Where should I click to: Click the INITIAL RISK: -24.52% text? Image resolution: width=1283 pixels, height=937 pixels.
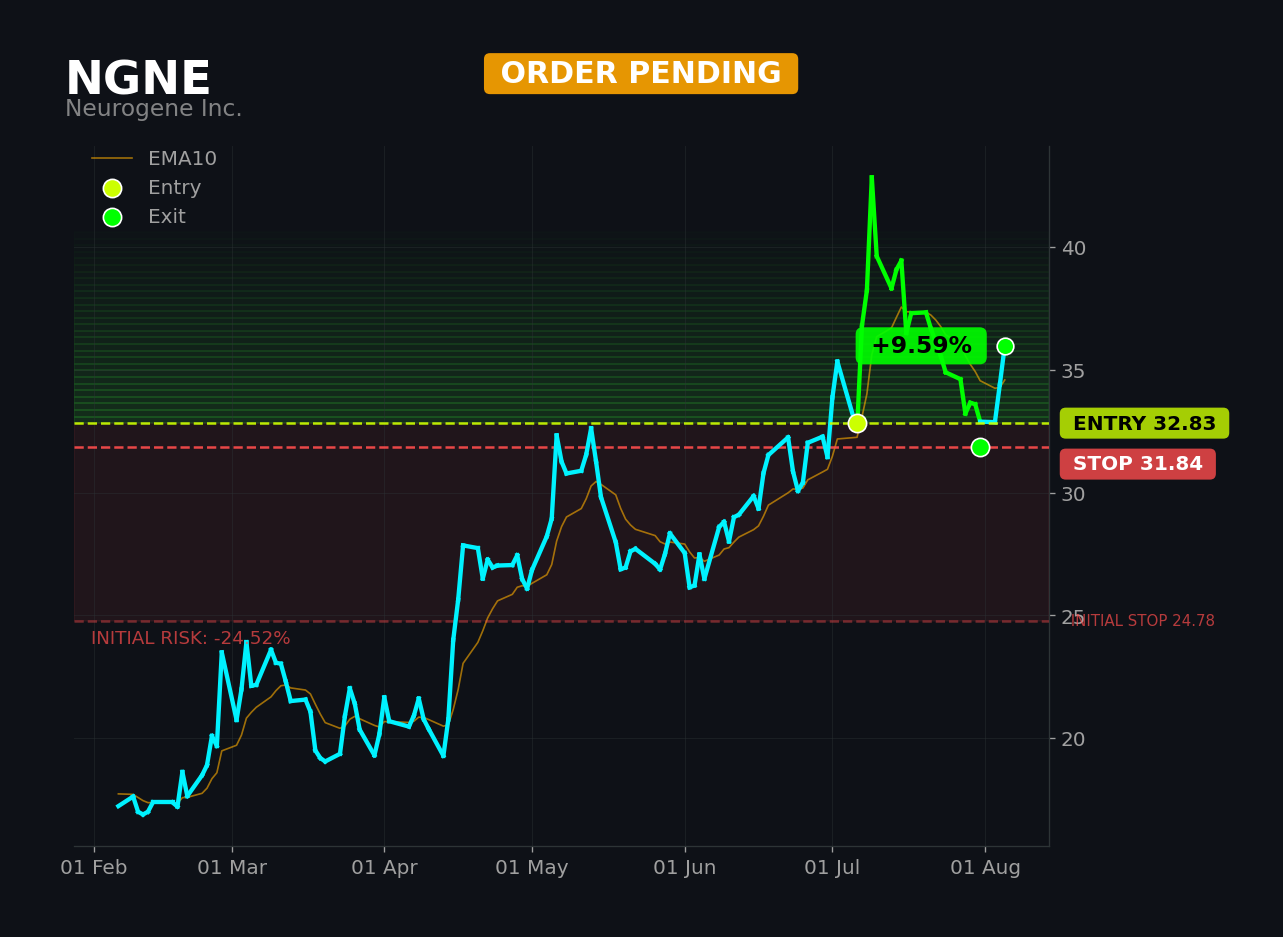pos(191,638)
